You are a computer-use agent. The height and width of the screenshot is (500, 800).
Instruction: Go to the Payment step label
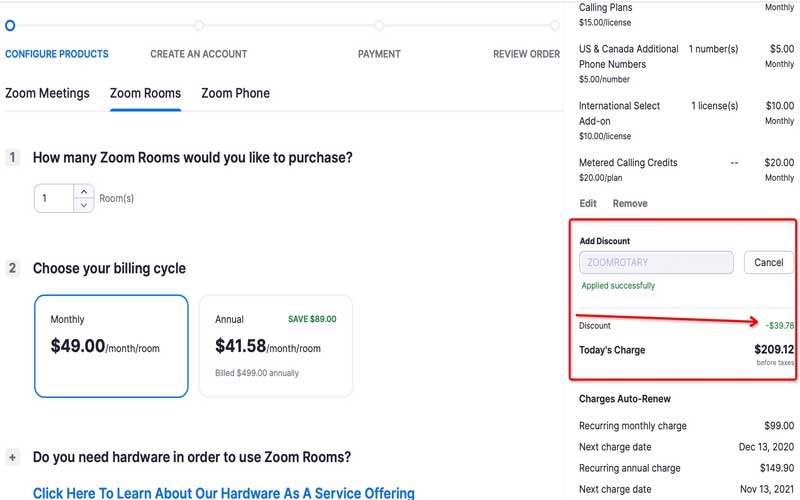379,54
